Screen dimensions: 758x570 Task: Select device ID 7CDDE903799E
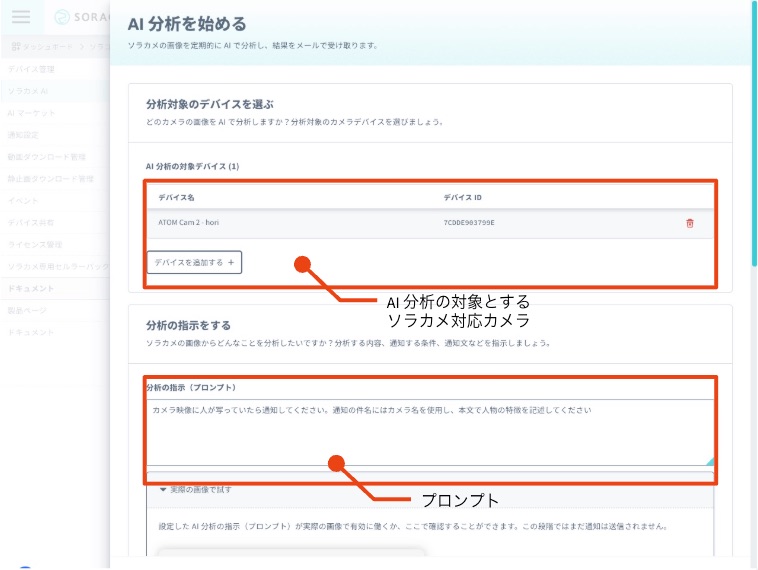[x=469, y=223]
